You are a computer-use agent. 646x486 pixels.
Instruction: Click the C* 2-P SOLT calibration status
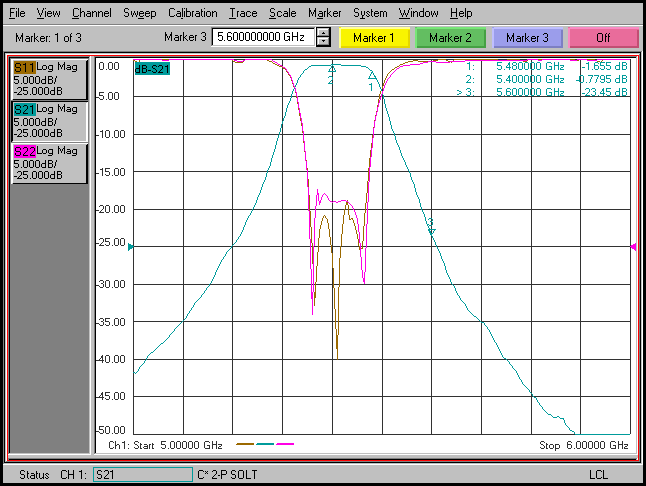coord(227,474)
